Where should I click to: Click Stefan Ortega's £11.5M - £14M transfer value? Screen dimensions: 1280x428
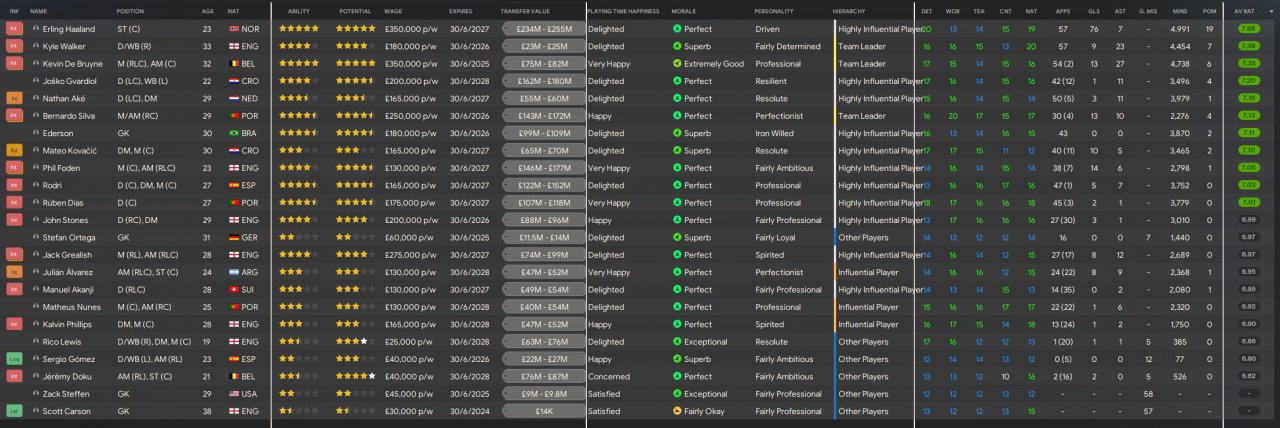[x=544, y=237]
